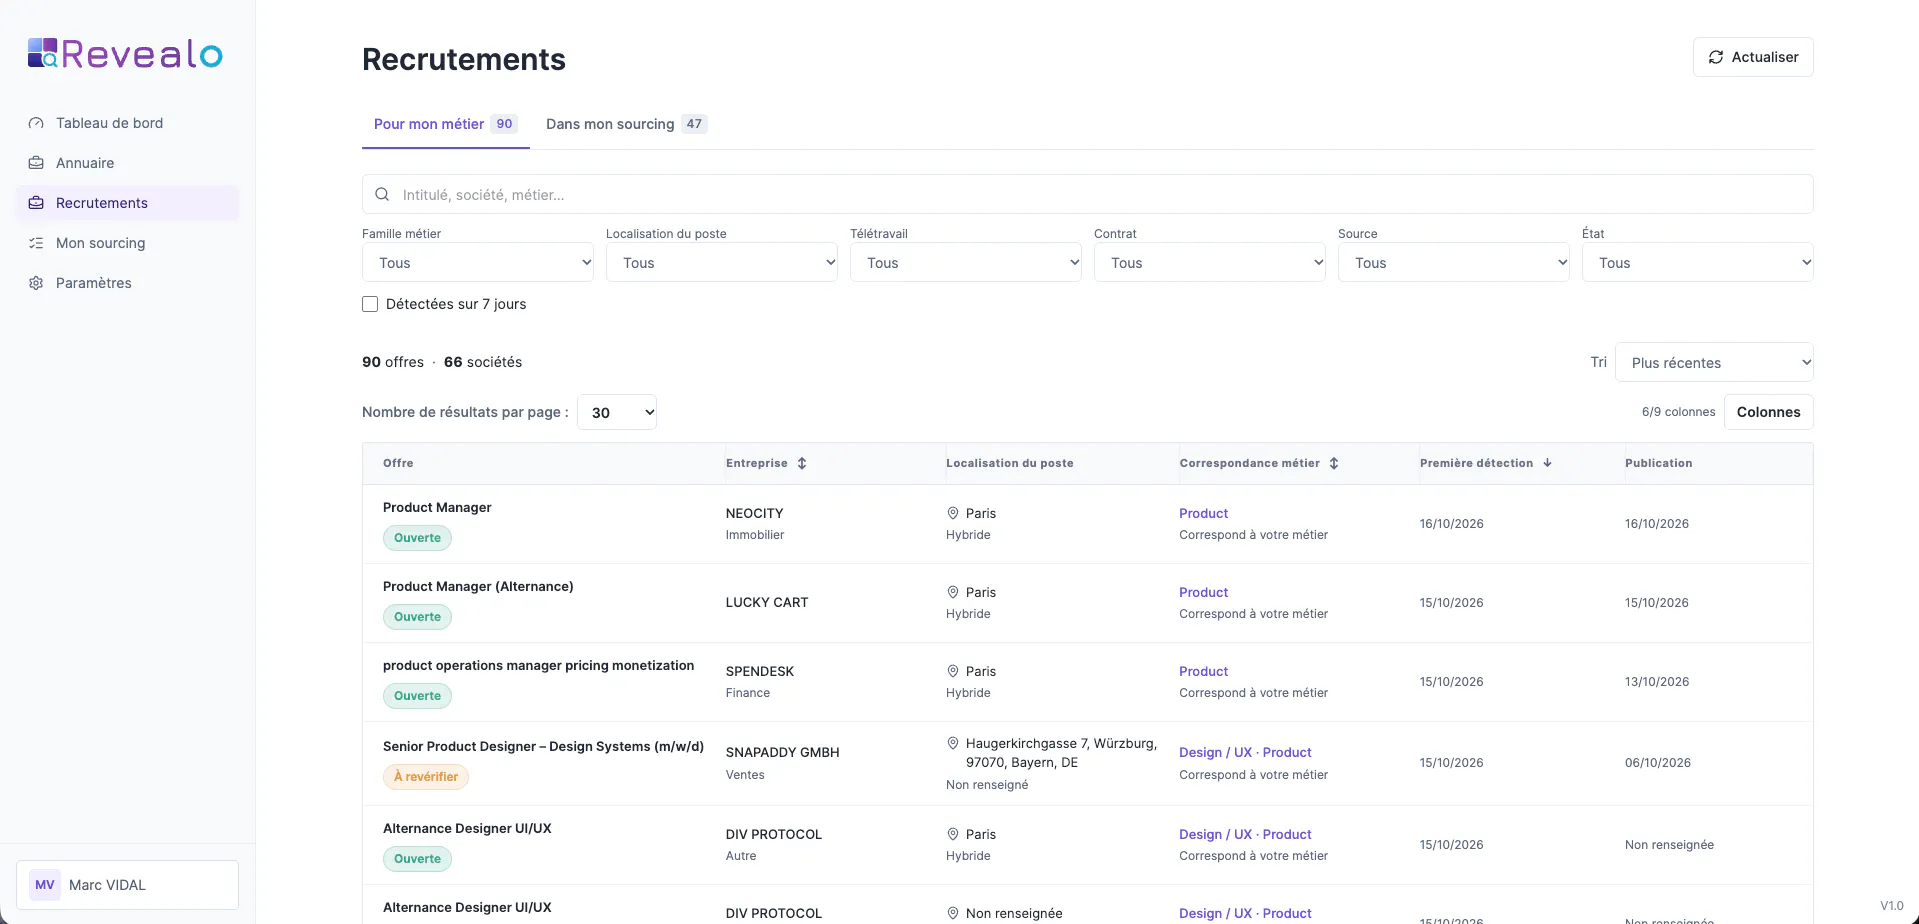This screenshot has height=924, width=1919.
Task: Click the À revérifier status badge
Action: [426, 777]
